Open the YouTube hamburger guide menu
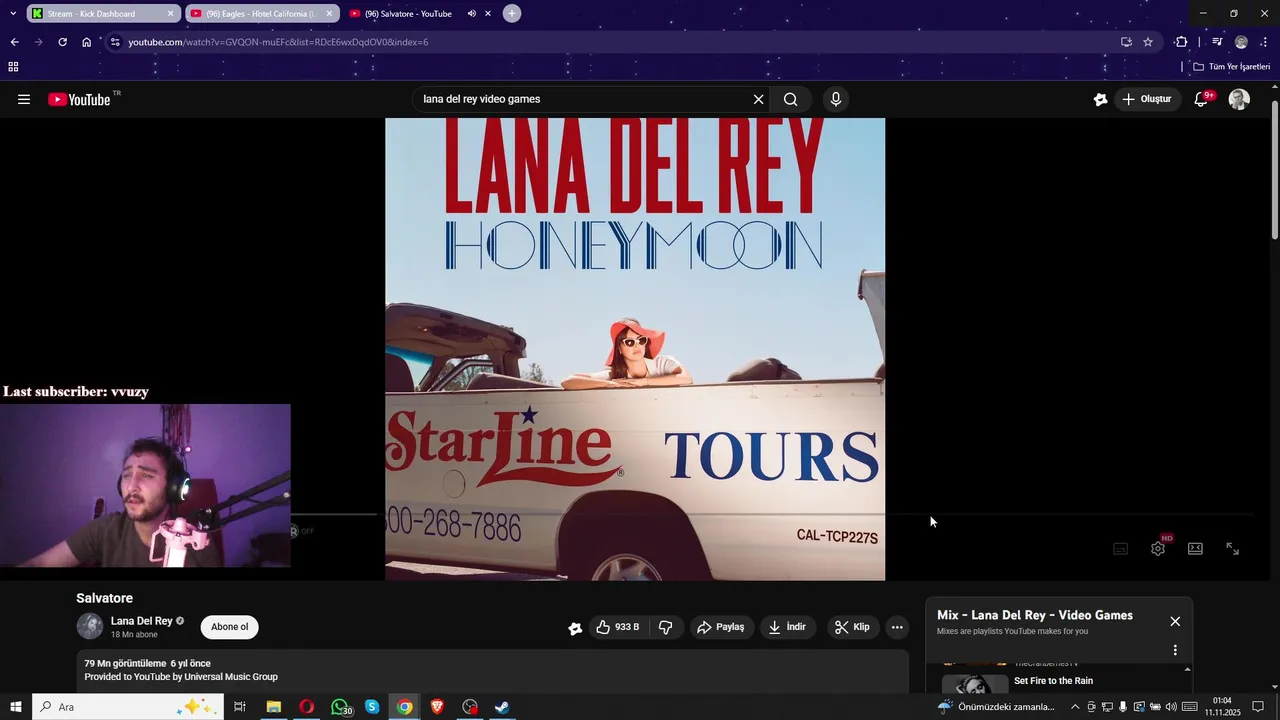Viewport: 1280px width, 720px height. [x=24, y=99]
